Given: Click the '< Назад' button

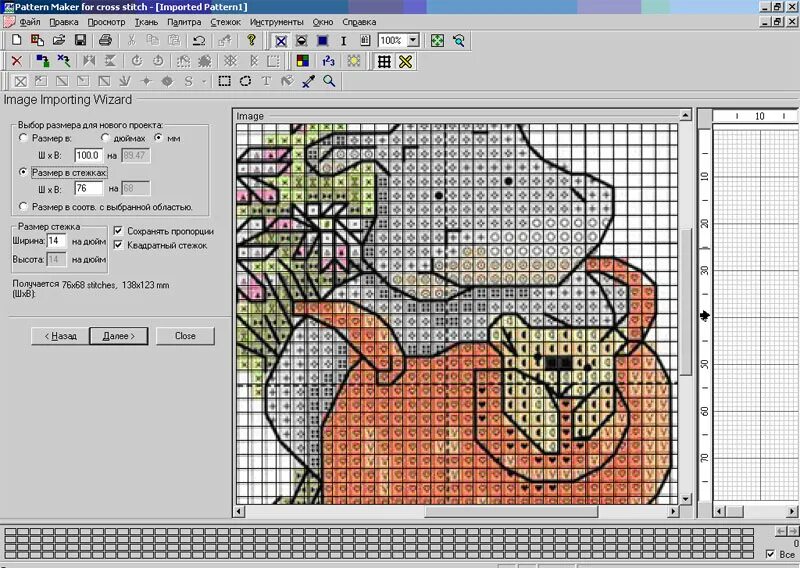Looking at the screenshot, I should (x=60, y=336).
